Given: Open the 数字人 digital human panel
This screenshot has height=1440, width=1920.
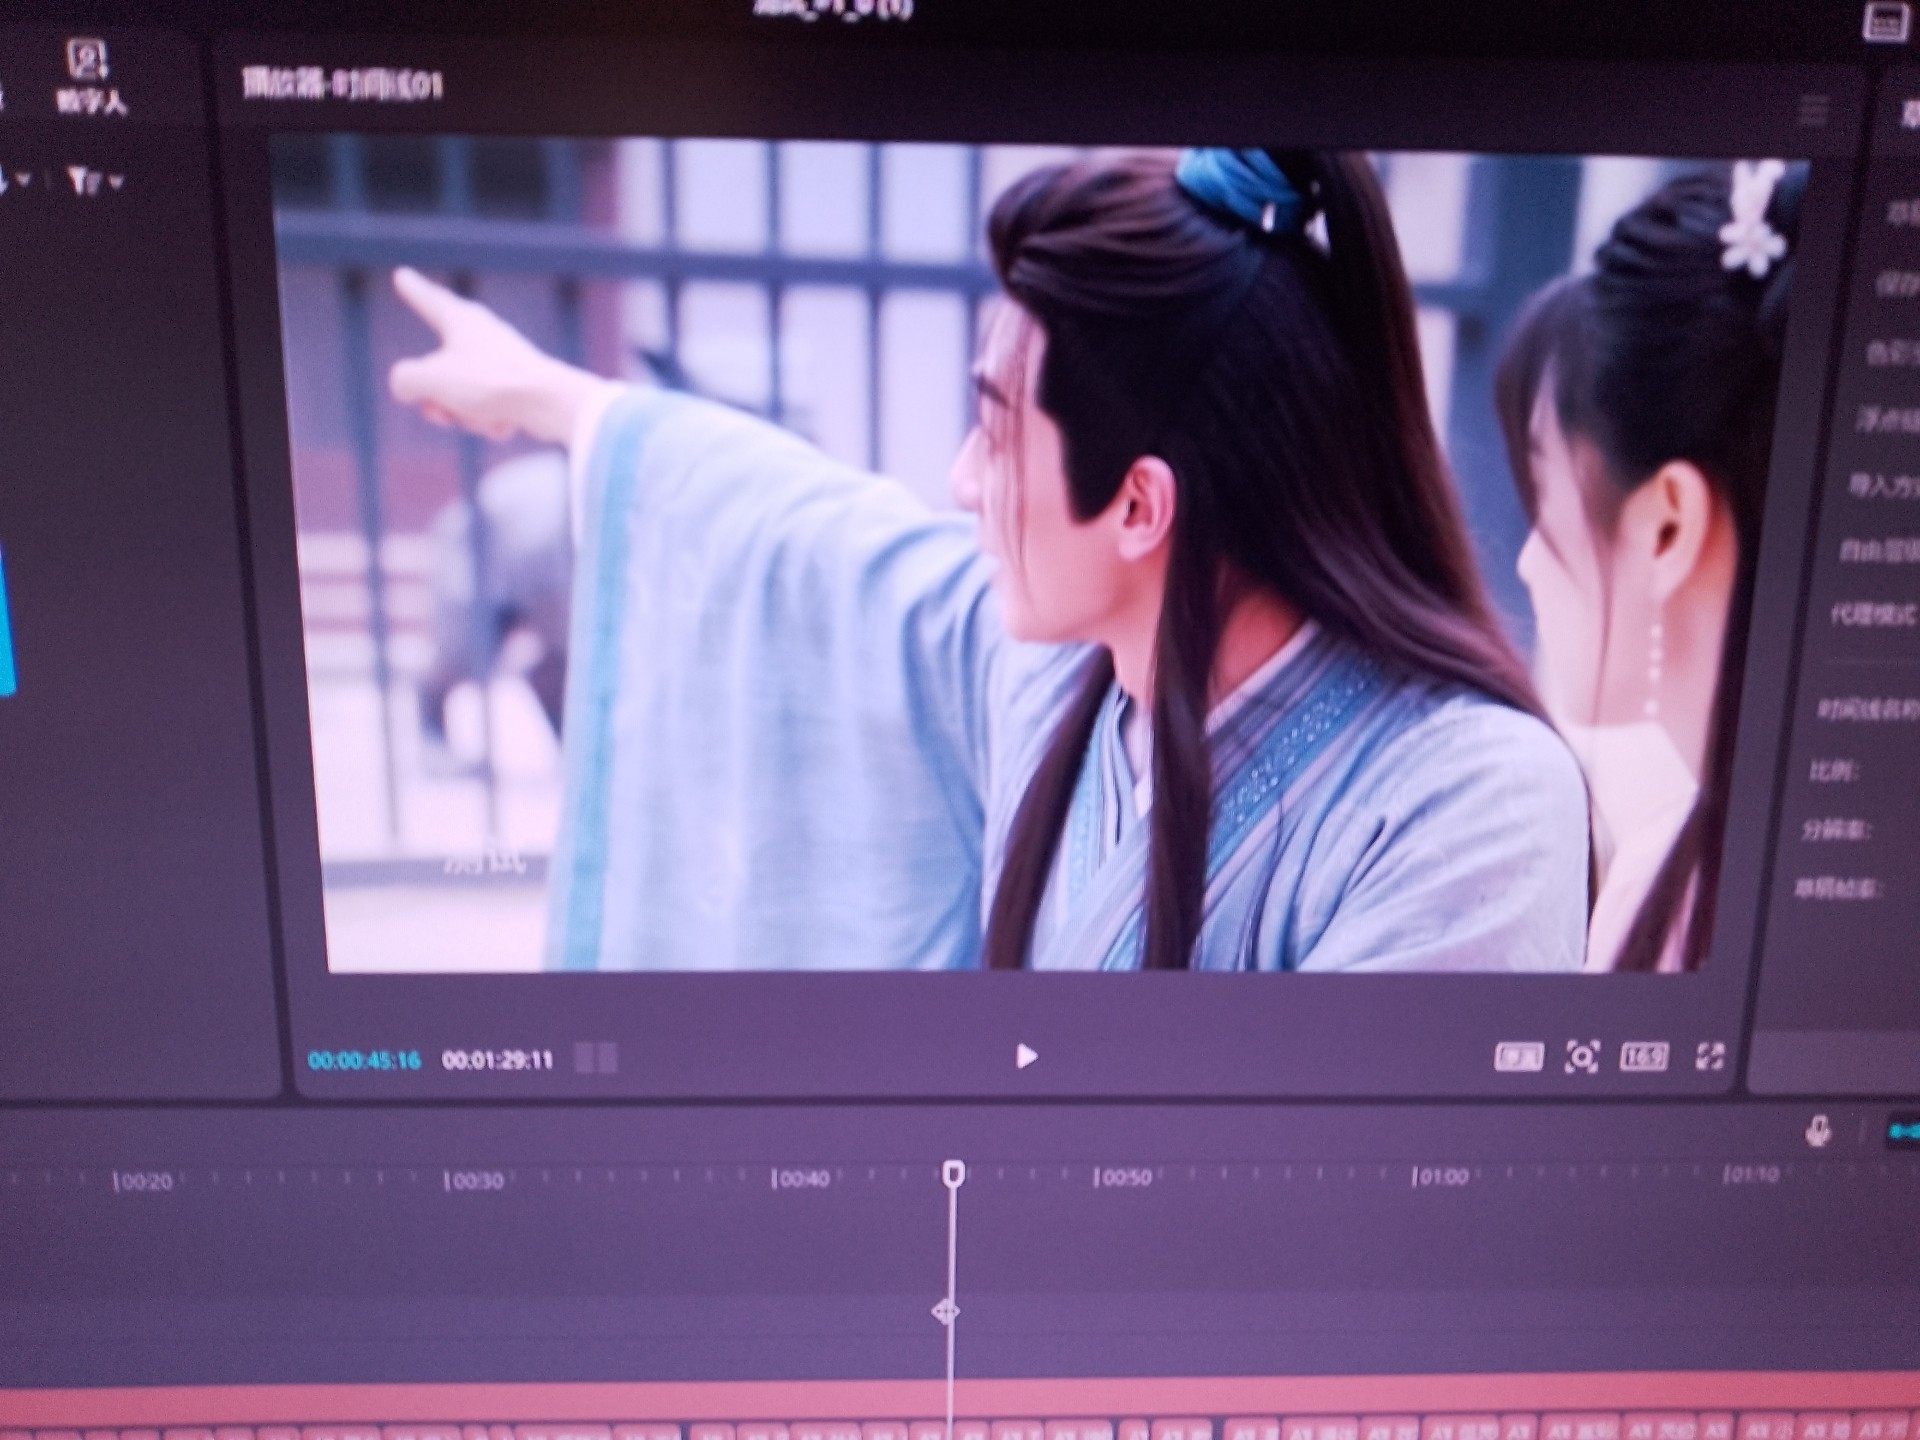Looking at the screenshot, I should click(90, 76).
